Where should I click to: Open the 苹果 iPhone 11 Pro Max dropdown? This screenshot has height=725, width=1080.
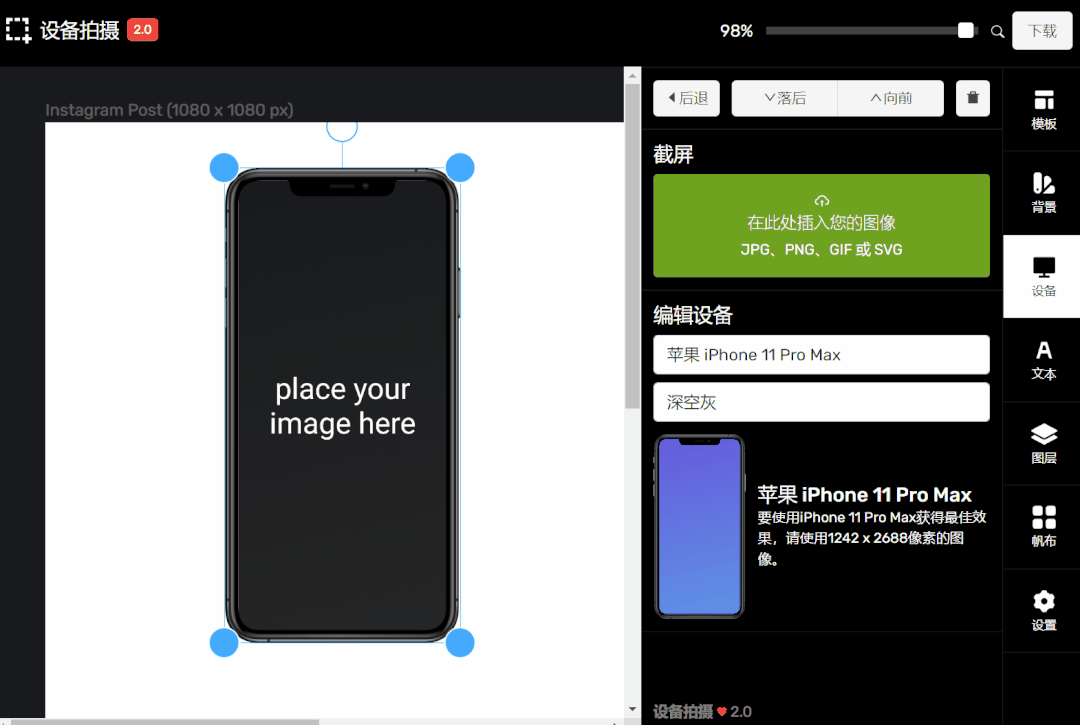821,355
